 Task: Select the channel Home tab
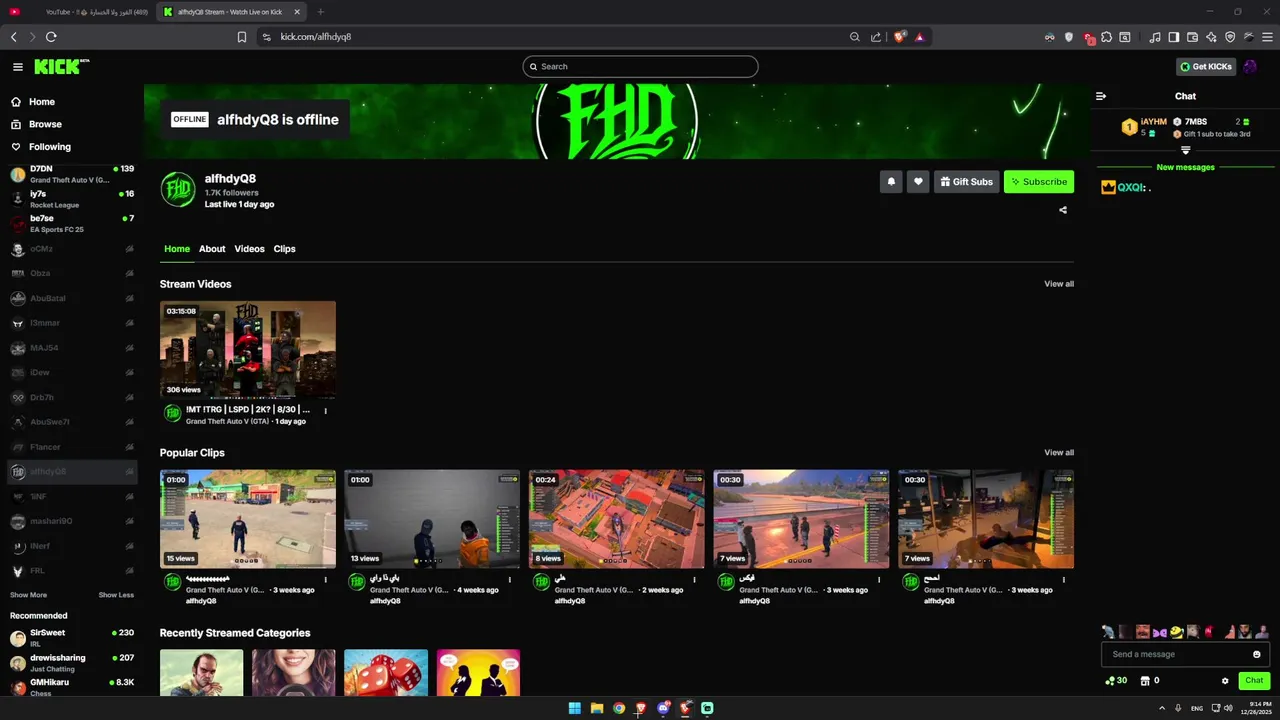tap(177, 249)
